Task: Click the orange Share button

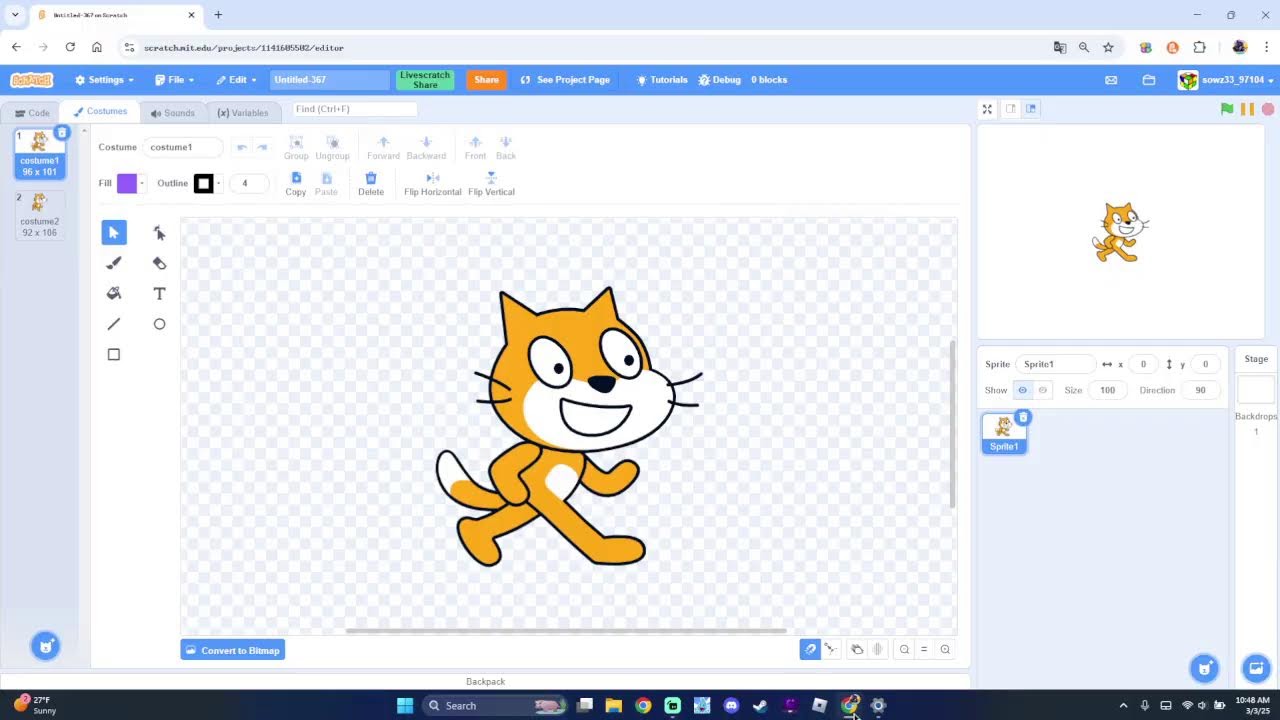Action: tap(486, 80)
